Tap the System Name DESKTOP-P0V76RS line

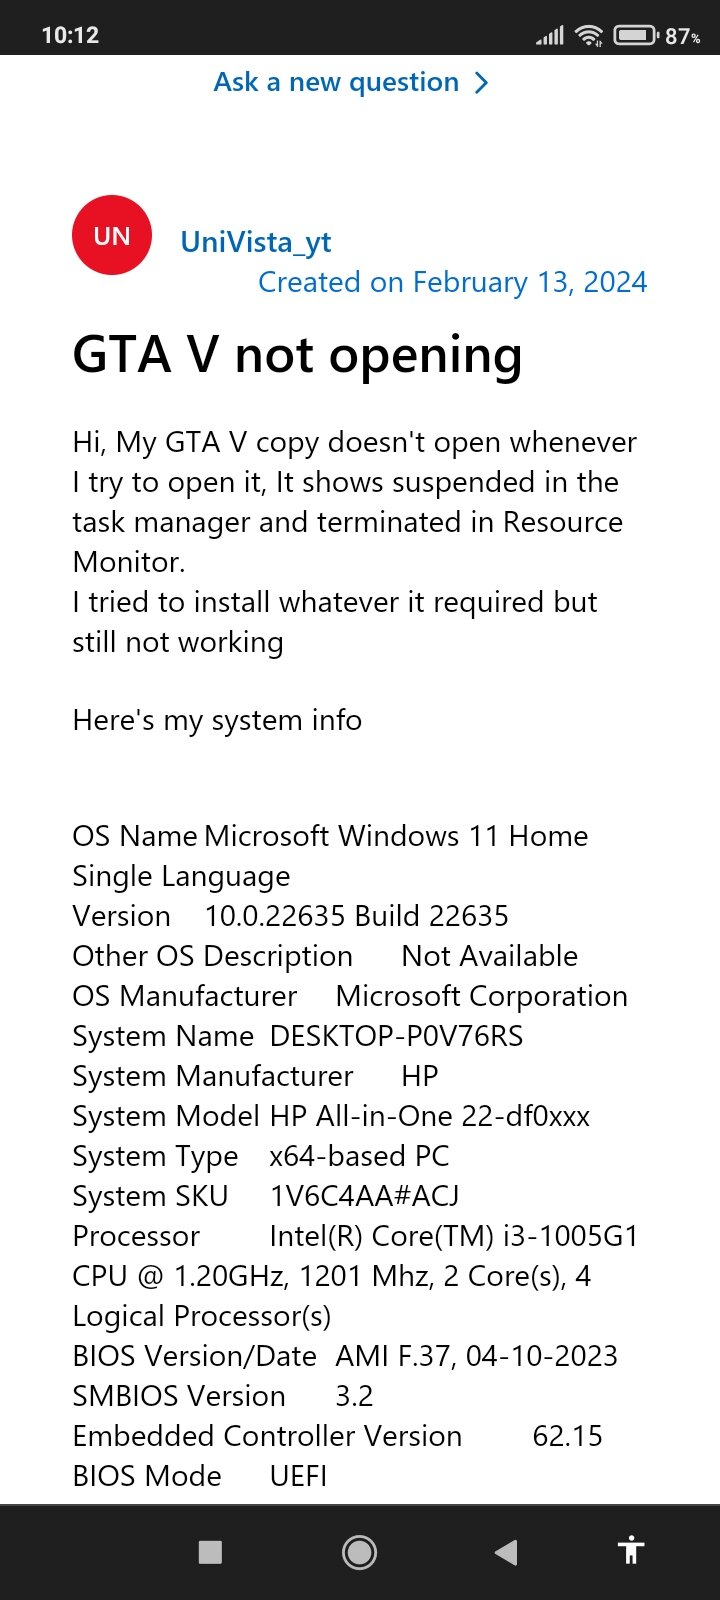(x=298, y=1036)
